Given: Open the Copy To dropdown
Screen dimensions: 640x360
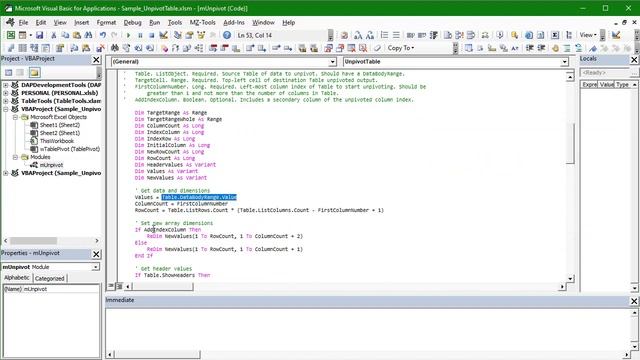Looking at the screenshot, I should [401, 48].
